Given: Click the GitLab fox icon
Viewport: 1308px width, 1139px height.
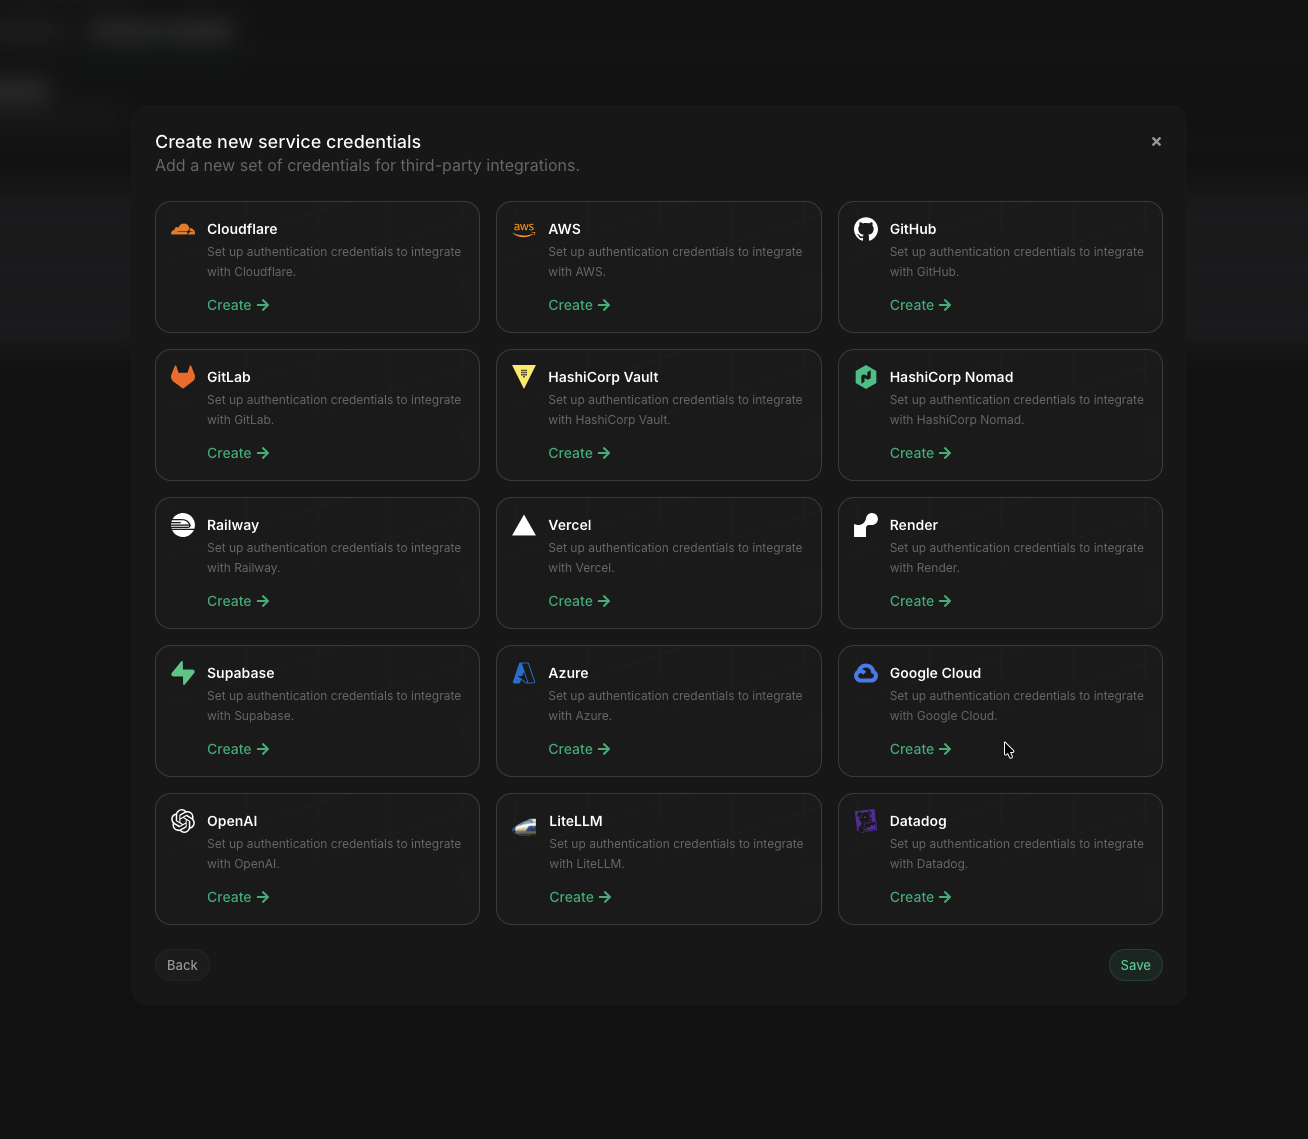Looking at the screenshot, I should [183, 377].
